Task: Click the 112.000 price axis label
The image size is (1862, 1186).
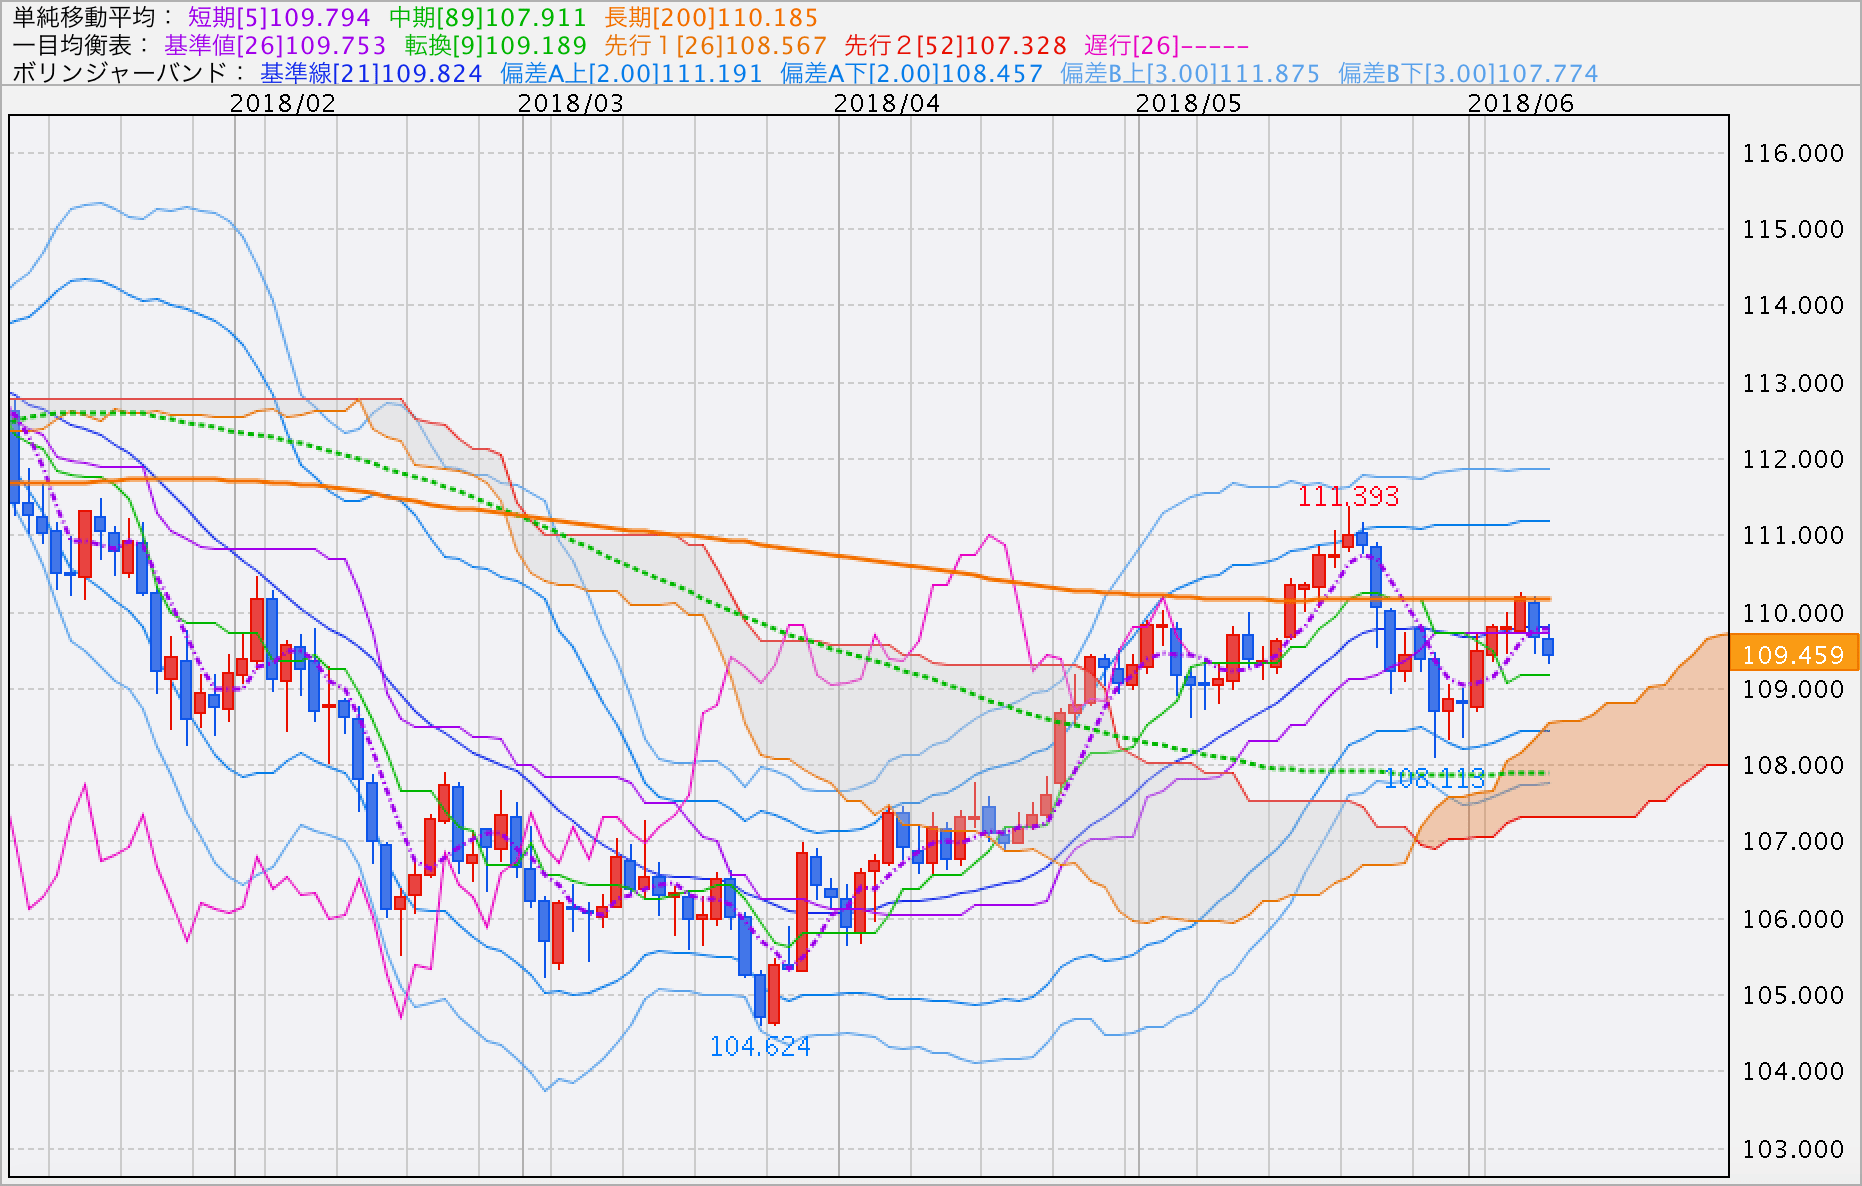Action: pos(1793,459)
